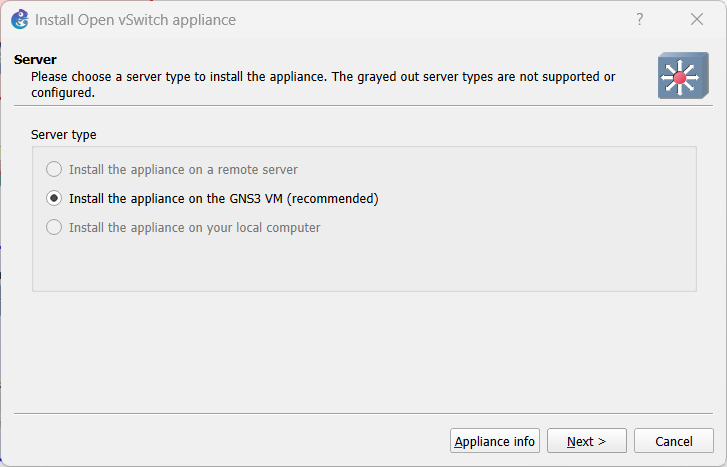Viewport: 727px width, 467px height.
Task: Click the Next button
Action: point(587,441)
